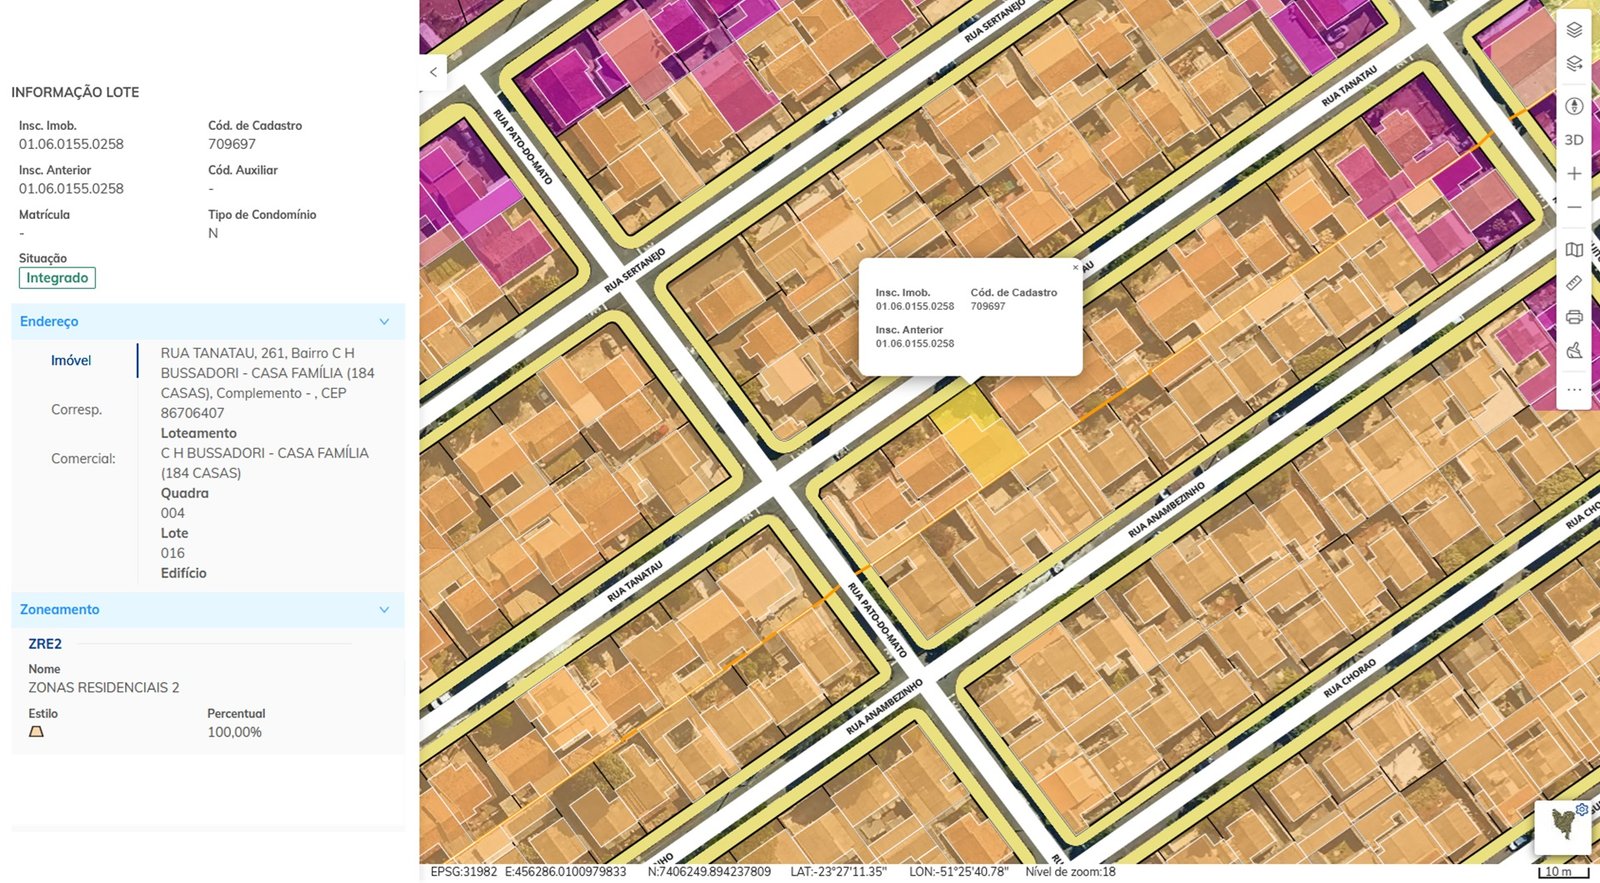The height and width of the screenshot is (883, 1600).
Task: Open the layer export stack icon
Action: click(1574, 64)
